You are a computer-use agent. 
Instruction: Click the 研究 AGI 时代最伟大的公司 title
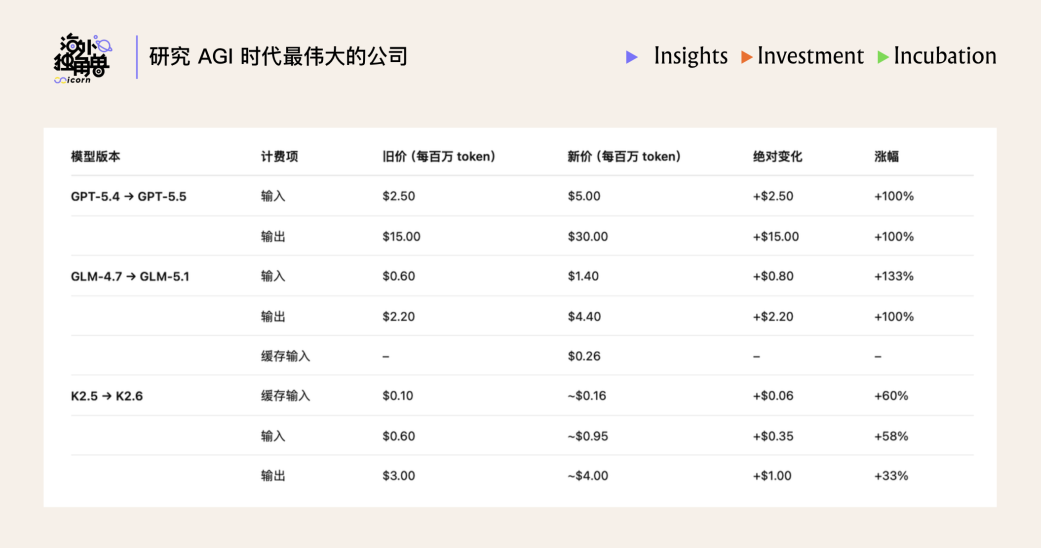coord(278,56)
